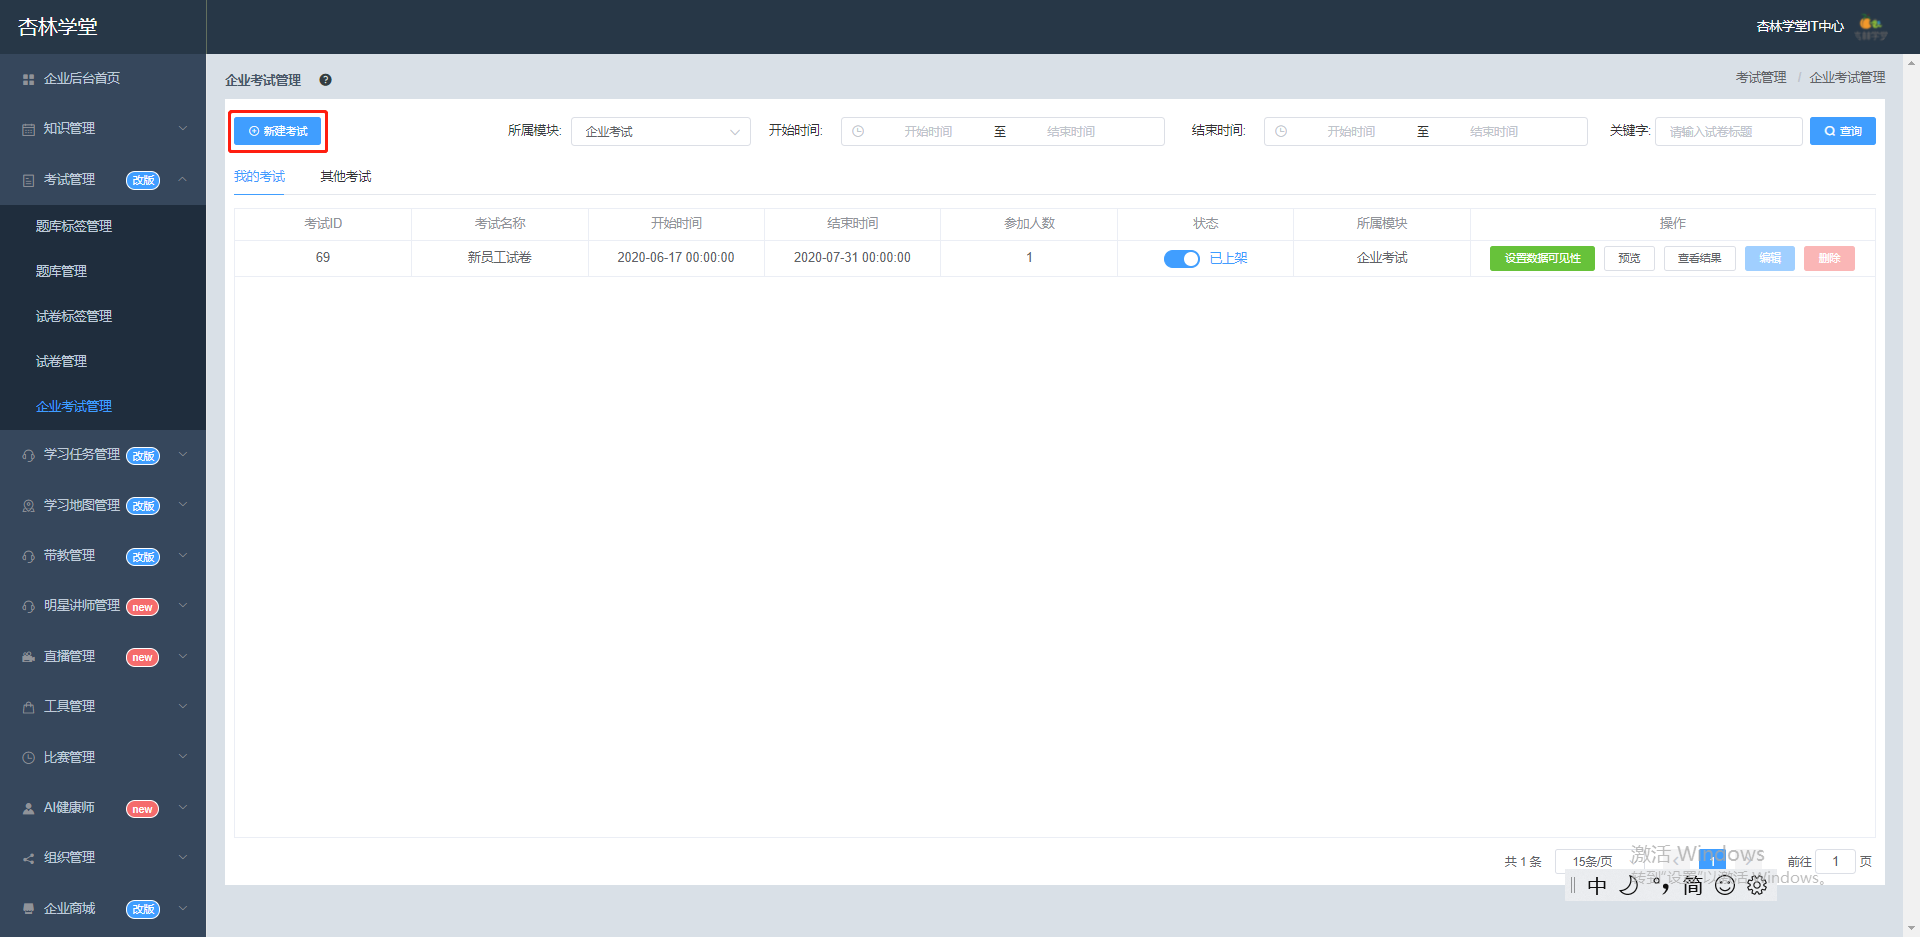Image resolution: width=1920 pixels, height=937 pixels.
Task: Switch to the 其他考试 tab
Action: point(345,177)
